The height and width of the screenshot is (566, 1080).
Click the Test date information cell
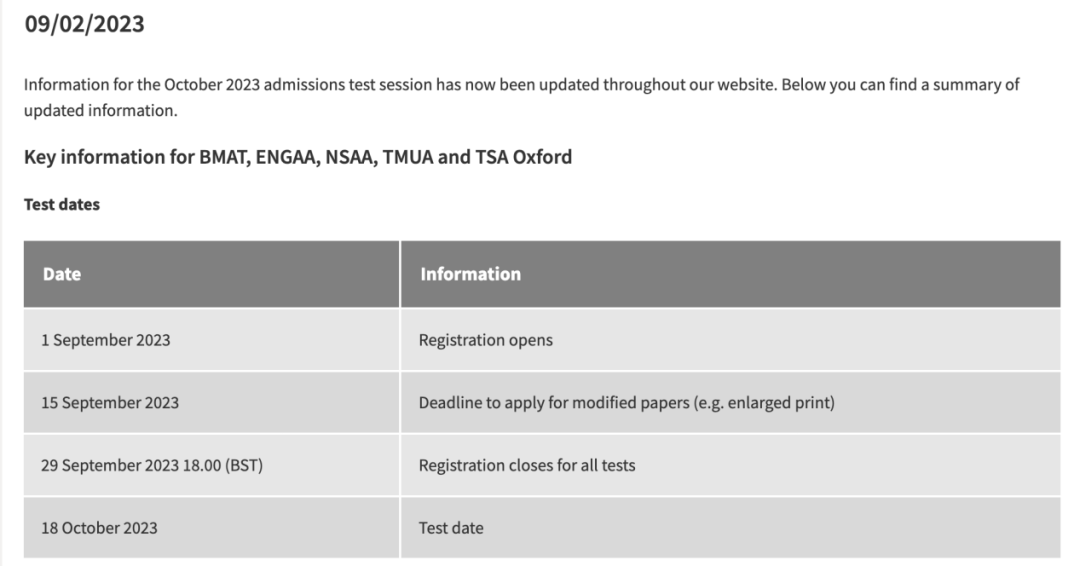(731, 528)
